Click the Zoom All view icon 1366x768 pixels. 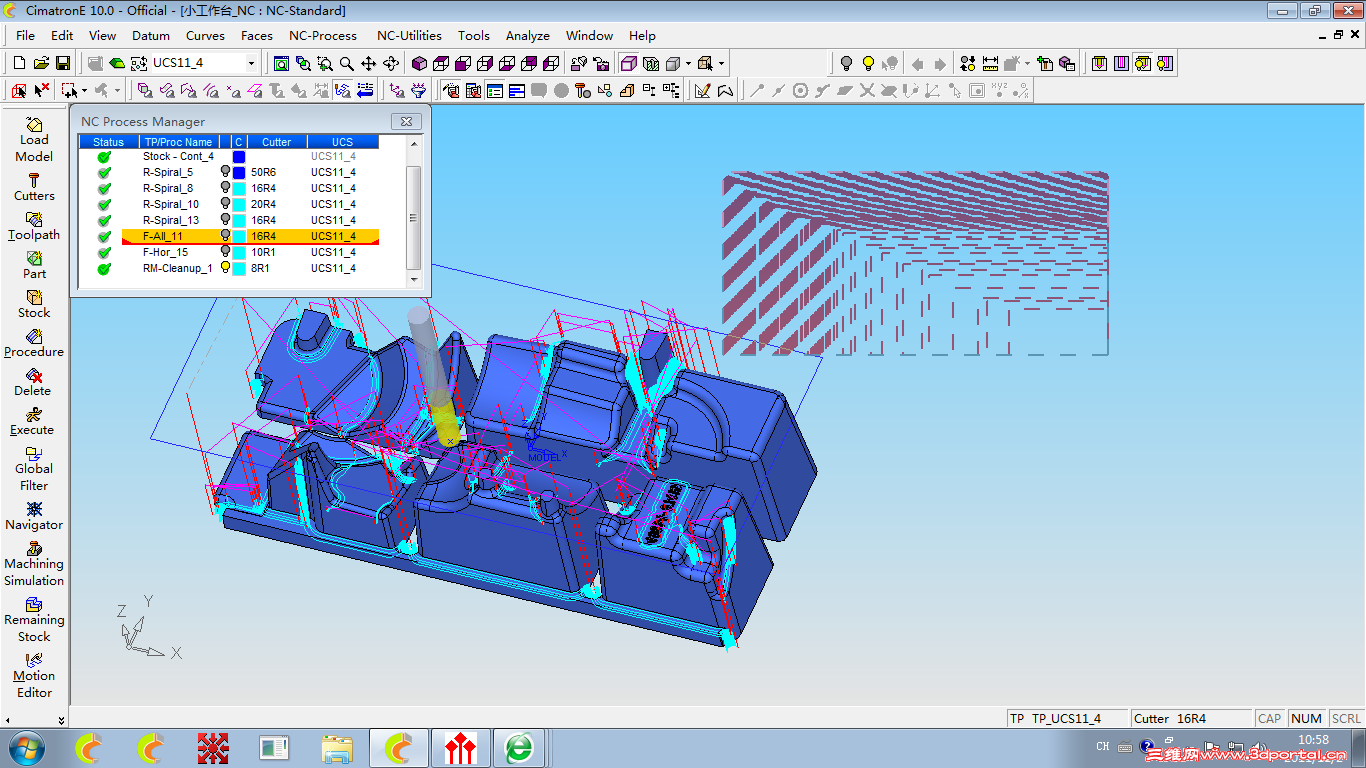coord(281,63)
